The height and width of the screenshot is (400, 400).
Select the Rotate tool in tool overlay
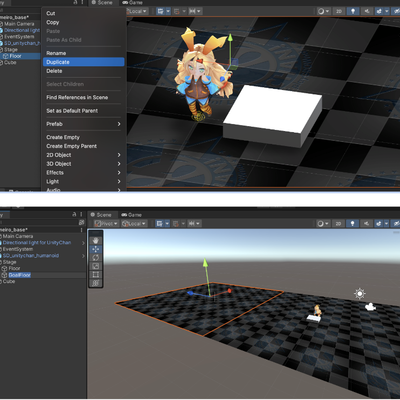[x=96, y=257]
